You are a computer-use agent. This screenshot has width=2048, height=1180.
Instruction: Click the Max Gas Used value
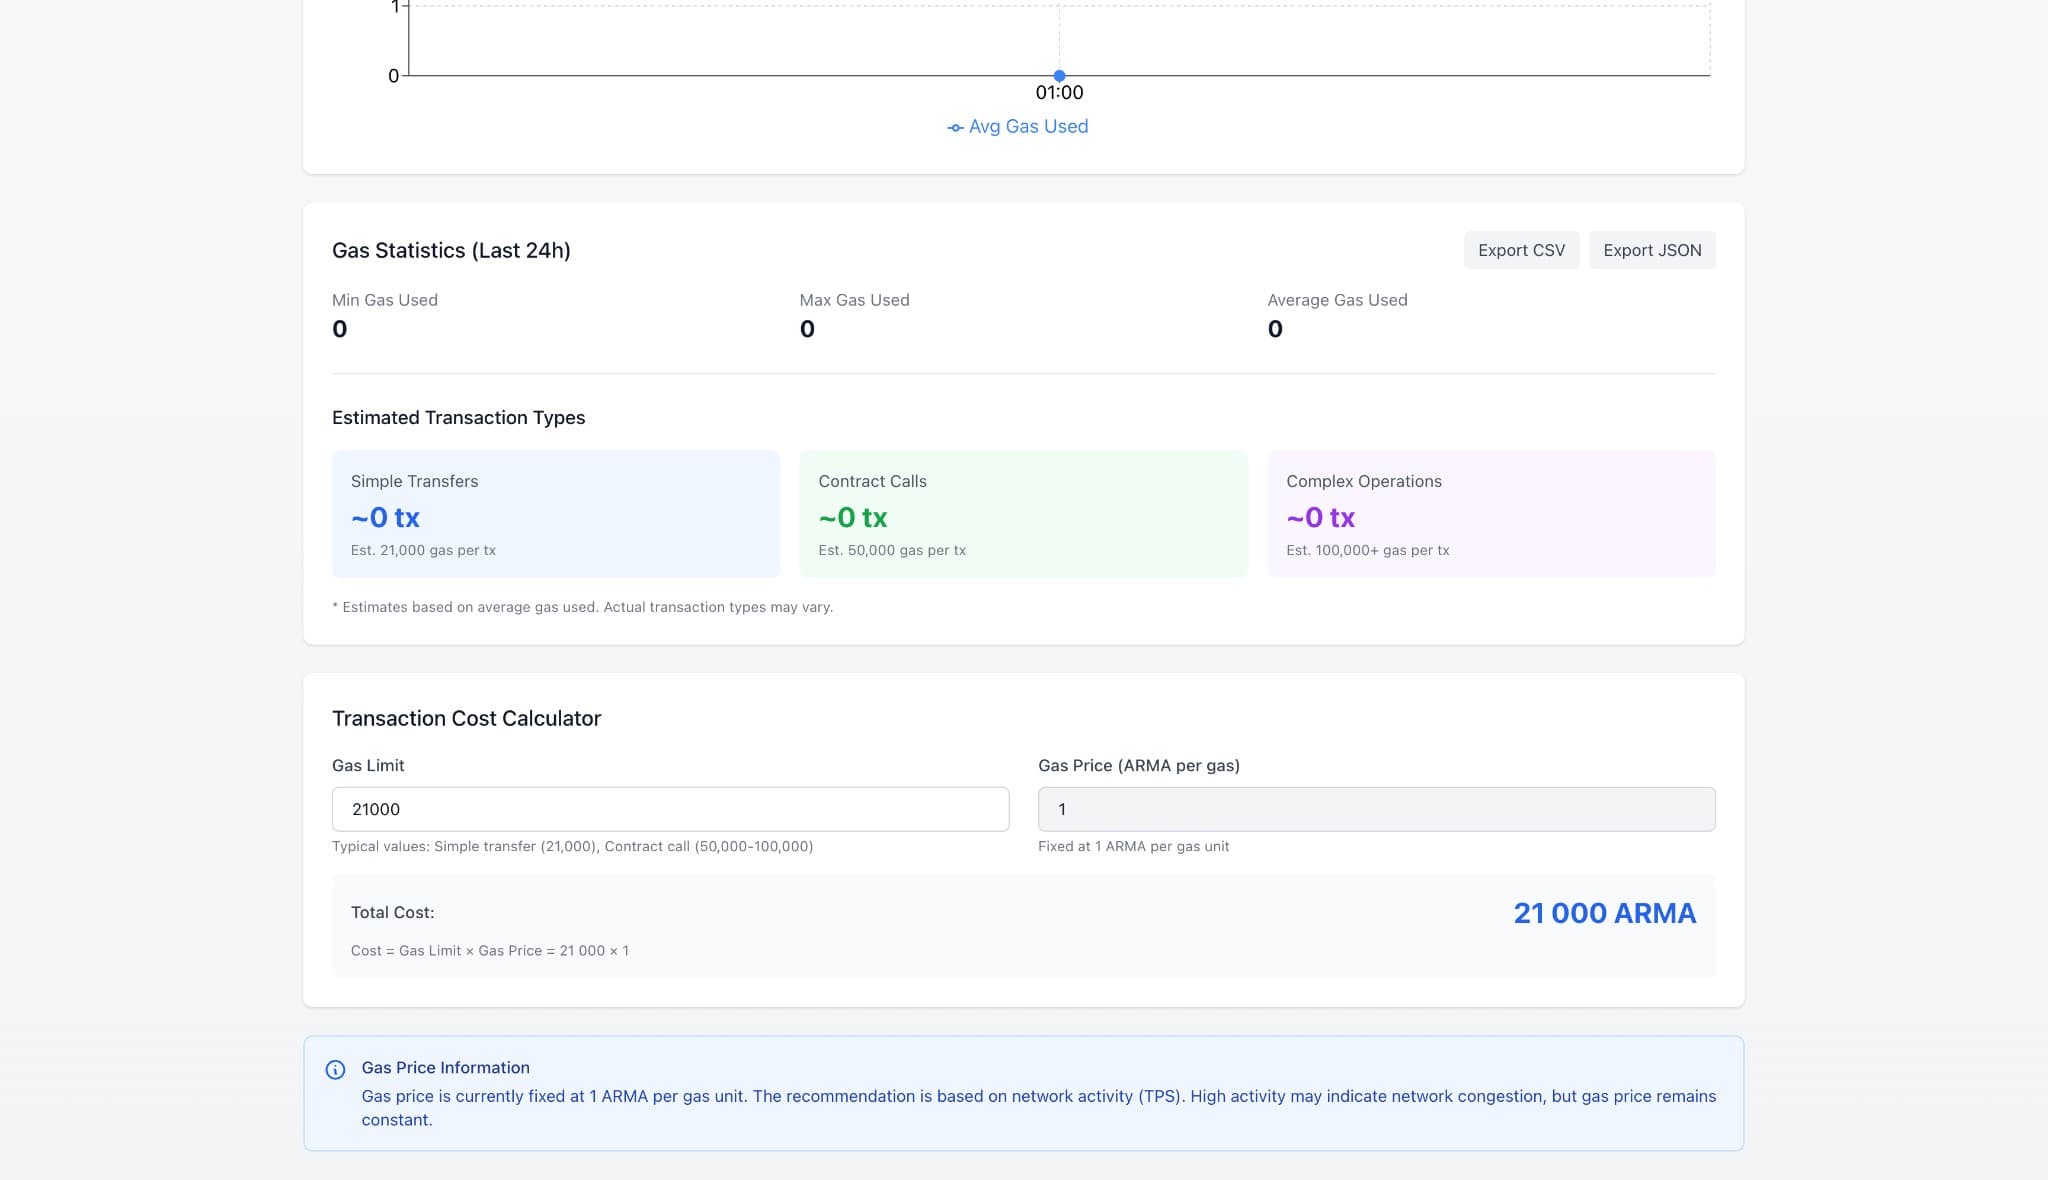pos(807,329)
